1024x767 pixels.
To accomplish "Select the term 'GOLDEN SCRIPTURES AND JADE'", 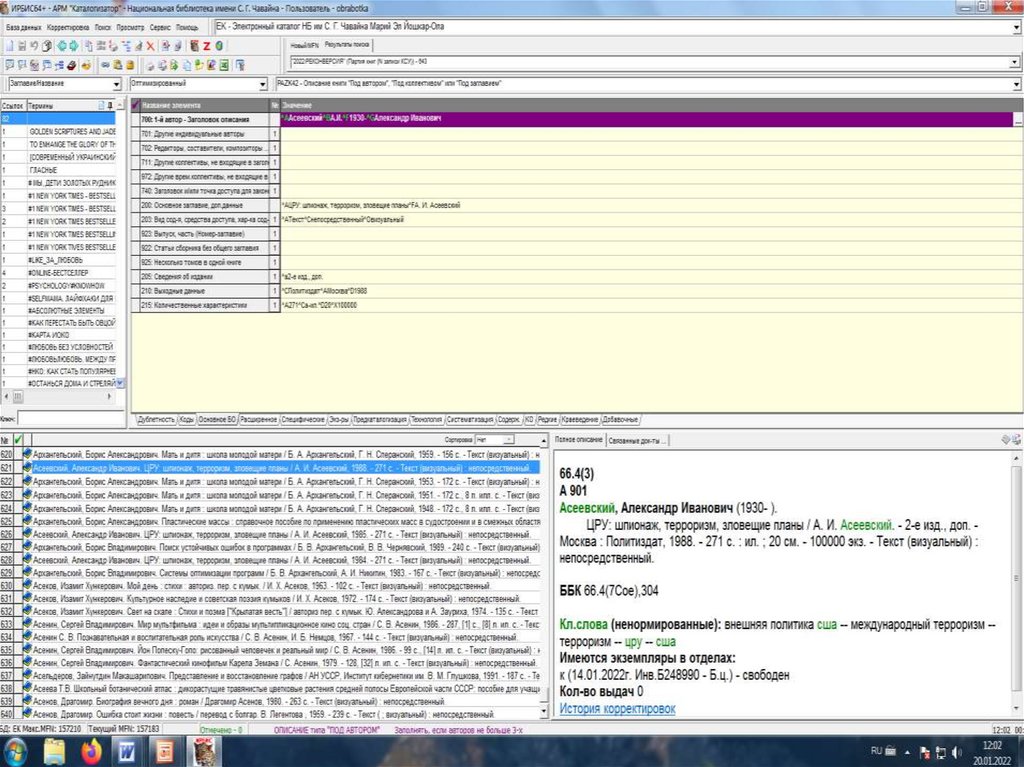I will point(72,131).
